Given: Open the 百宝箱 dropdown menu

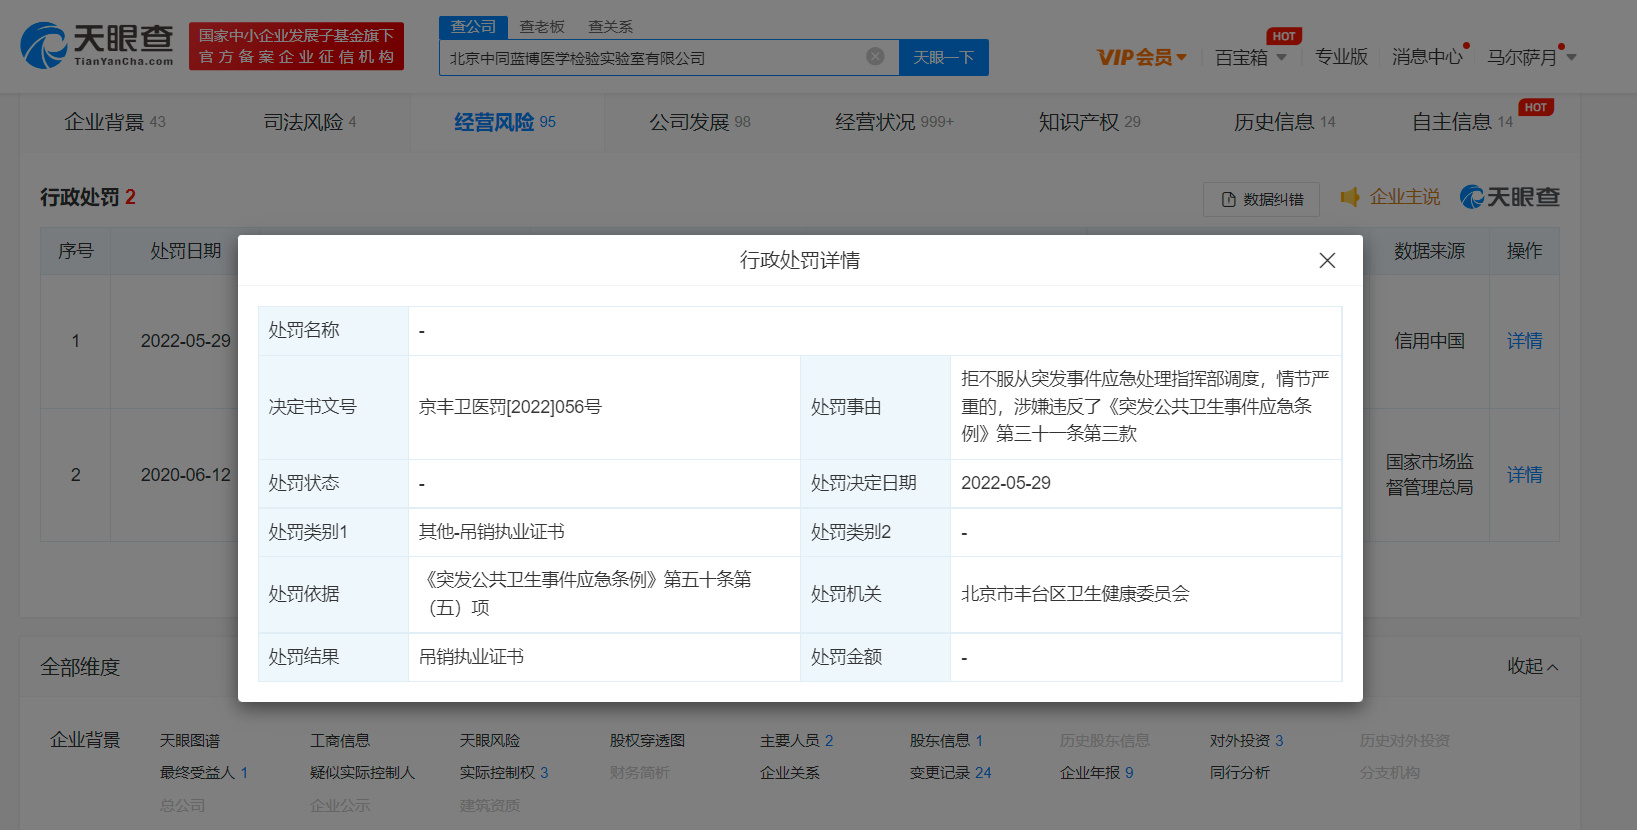Looking at the screenshot, I should 1251,57.
